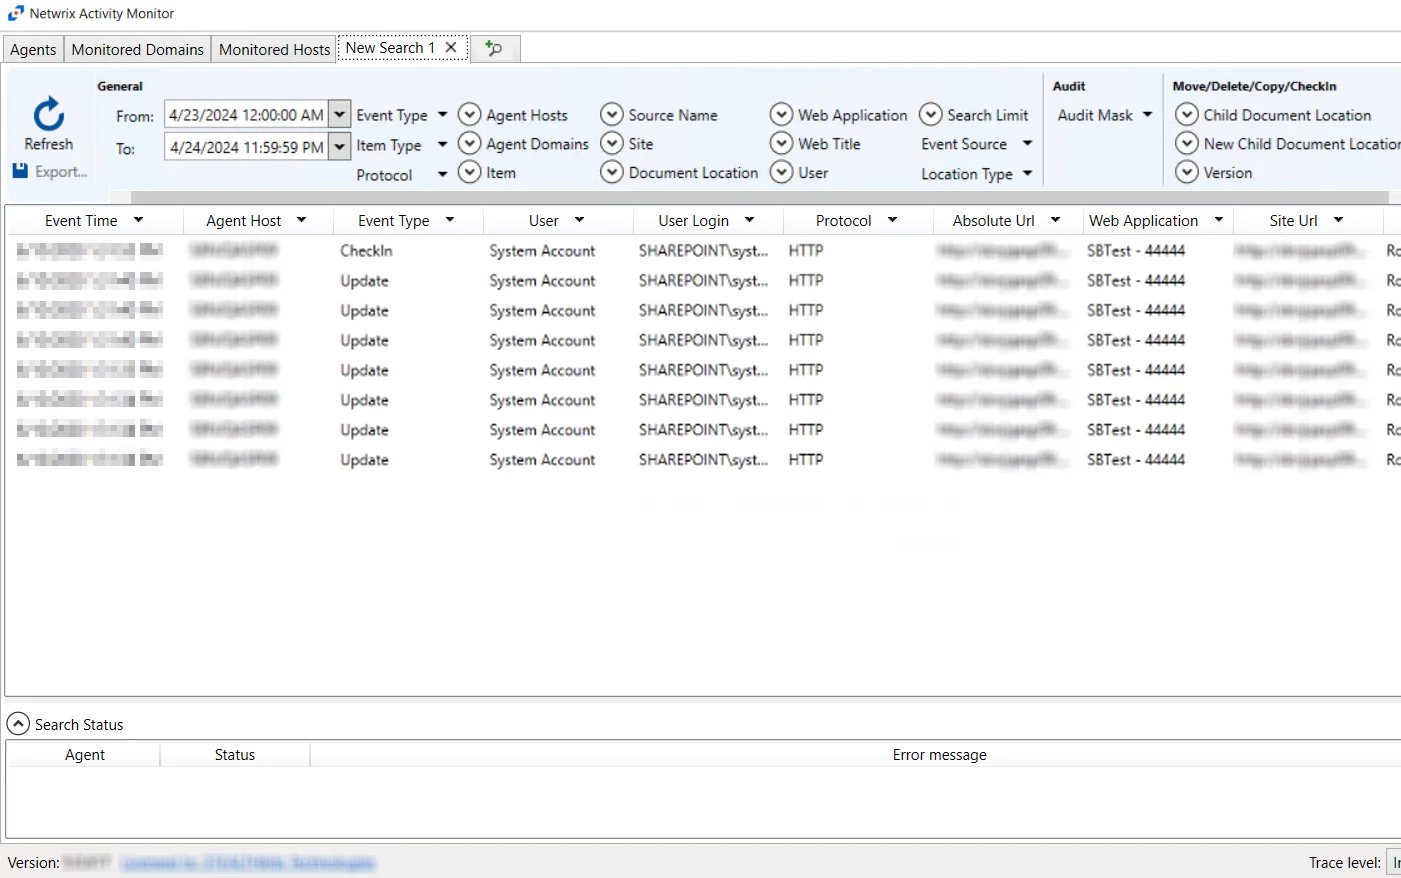This screenshot has height=878, width=1401.
Task: Expand the Site filter
Action: click(x=612, y=144)
